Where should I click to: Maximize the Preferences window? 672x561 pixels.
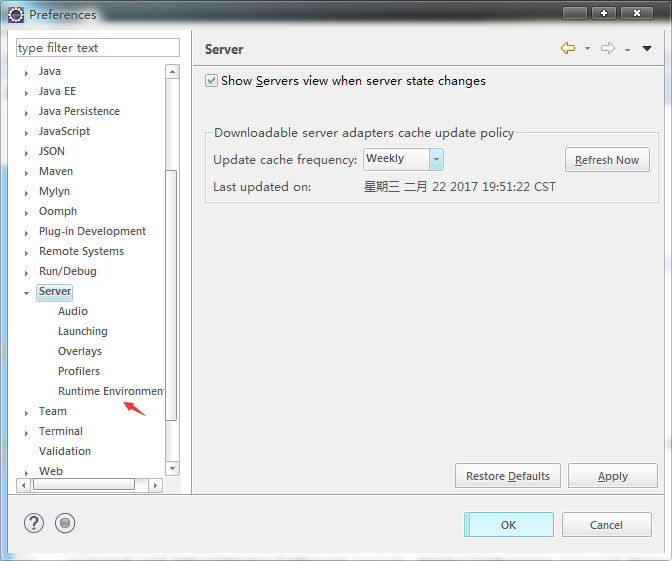(604, 13)
